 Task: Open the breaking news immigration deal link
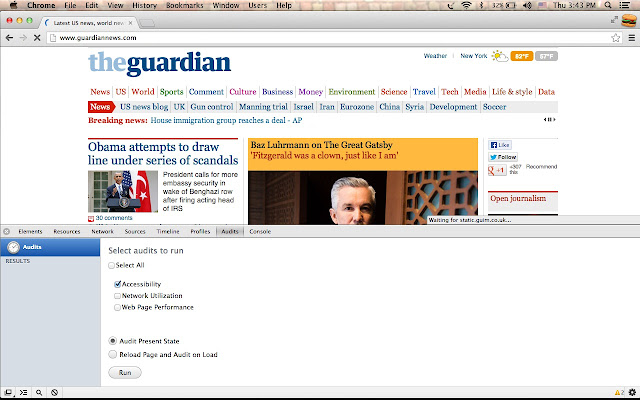click(226, 120)
